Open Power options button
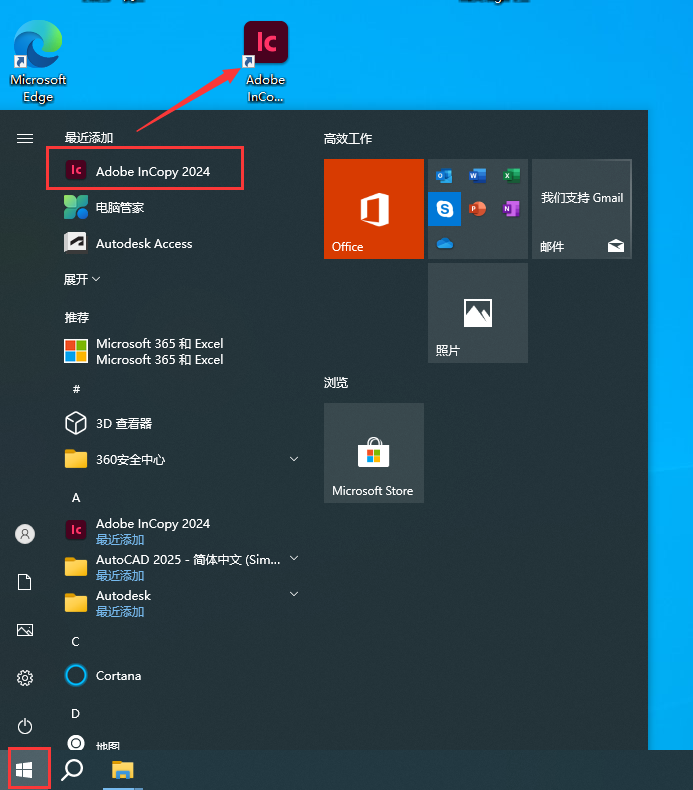693x790 pixels. point(25,726)
